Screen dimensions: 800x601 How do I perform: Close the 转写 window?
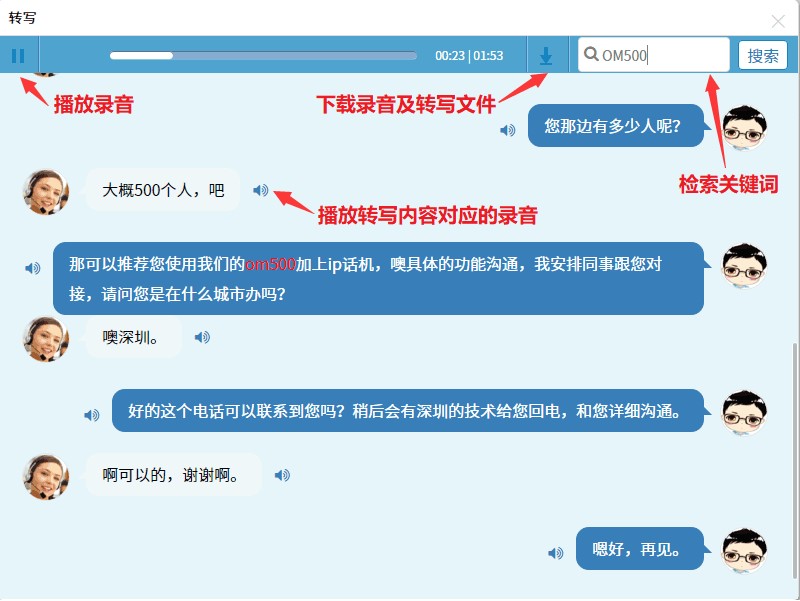point(778,21)
